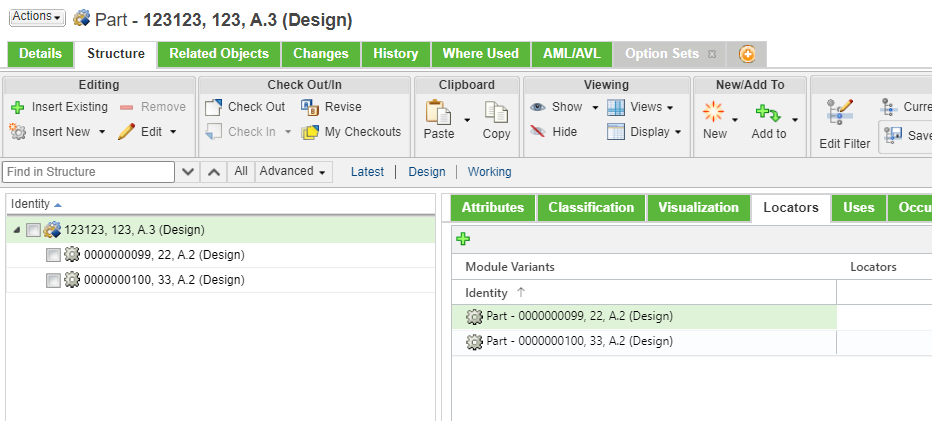932x421 pixels.
Task: Expand the Advanced search dropdown
Action: 293,172
